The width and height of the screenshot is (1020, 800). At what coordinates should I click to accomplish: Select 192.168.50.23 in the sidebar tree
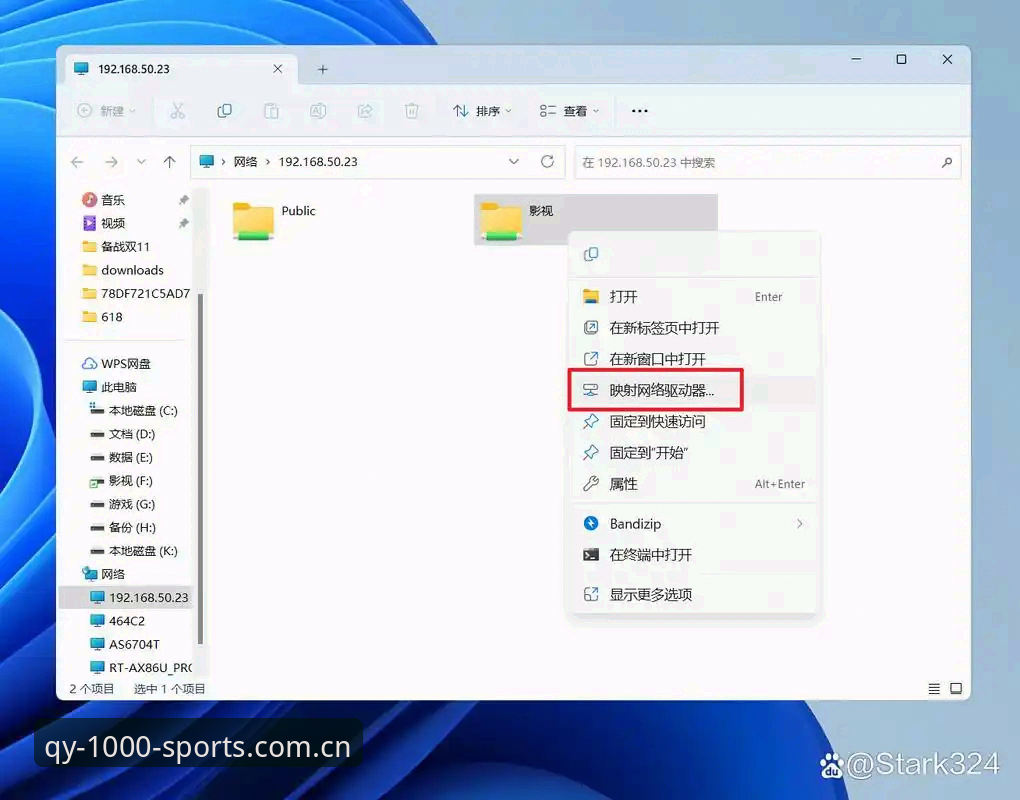point(126,597)
